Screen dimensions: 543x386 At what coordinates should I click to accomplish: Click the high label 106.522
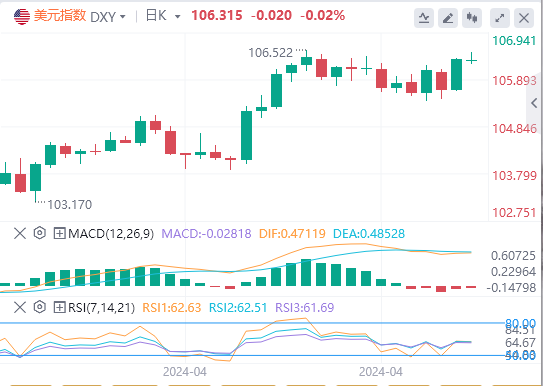click(x=270, y=53)
